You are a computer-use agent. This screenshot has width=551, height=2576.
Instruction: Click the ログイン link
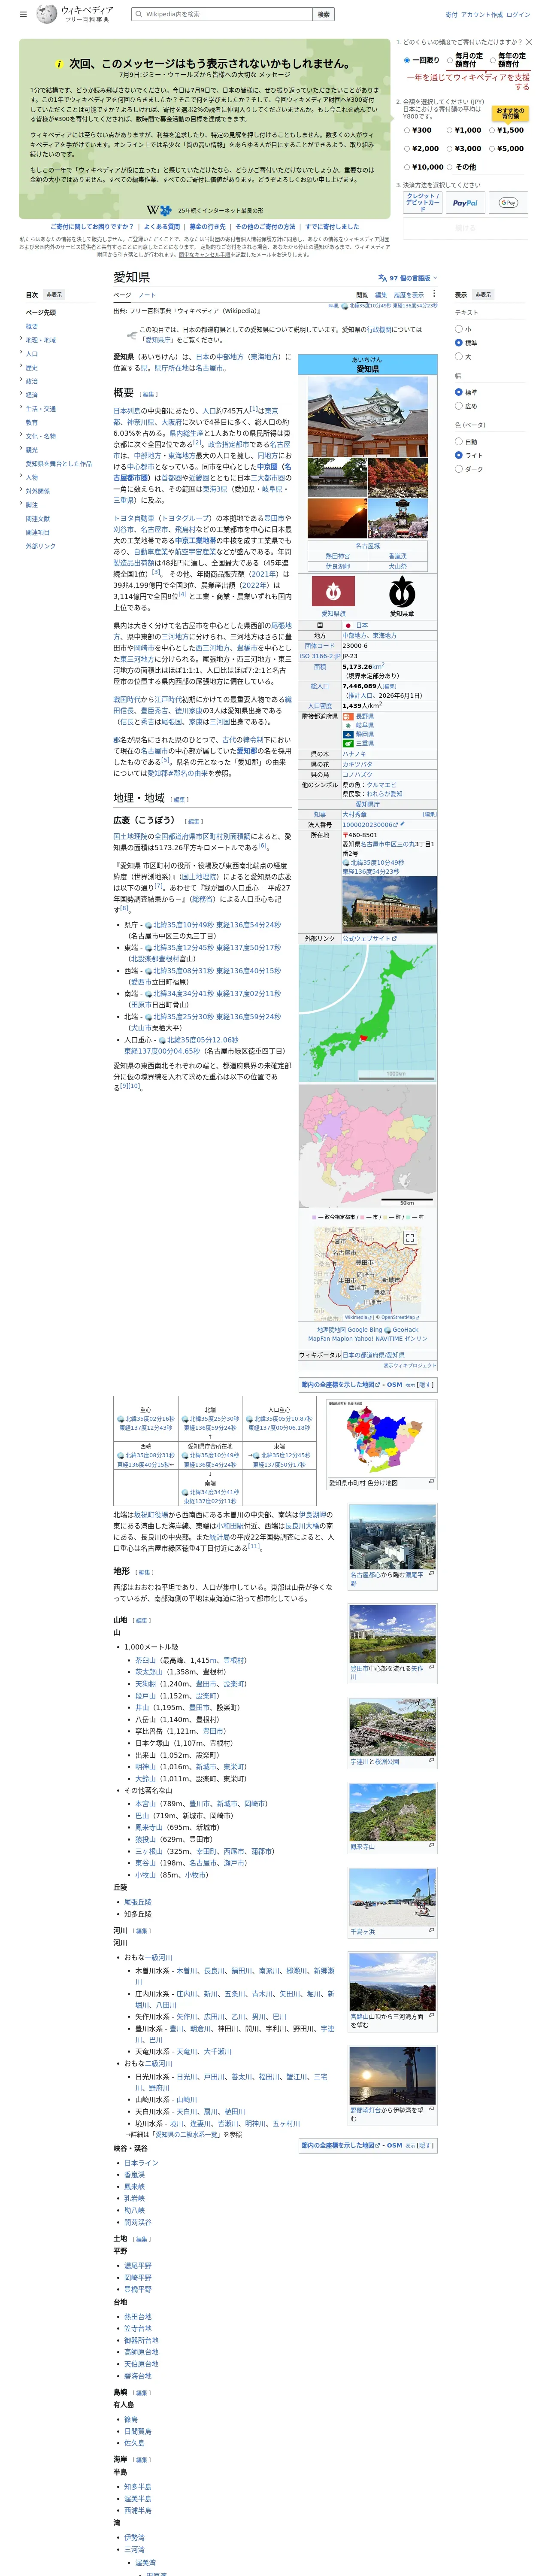(518, 15)
